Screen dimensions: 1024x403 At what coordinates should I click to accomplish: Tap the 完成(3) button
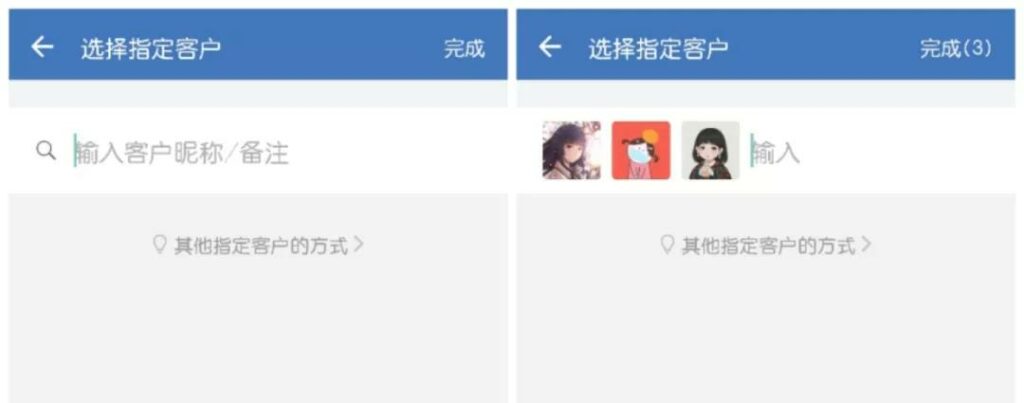point(956,48)
